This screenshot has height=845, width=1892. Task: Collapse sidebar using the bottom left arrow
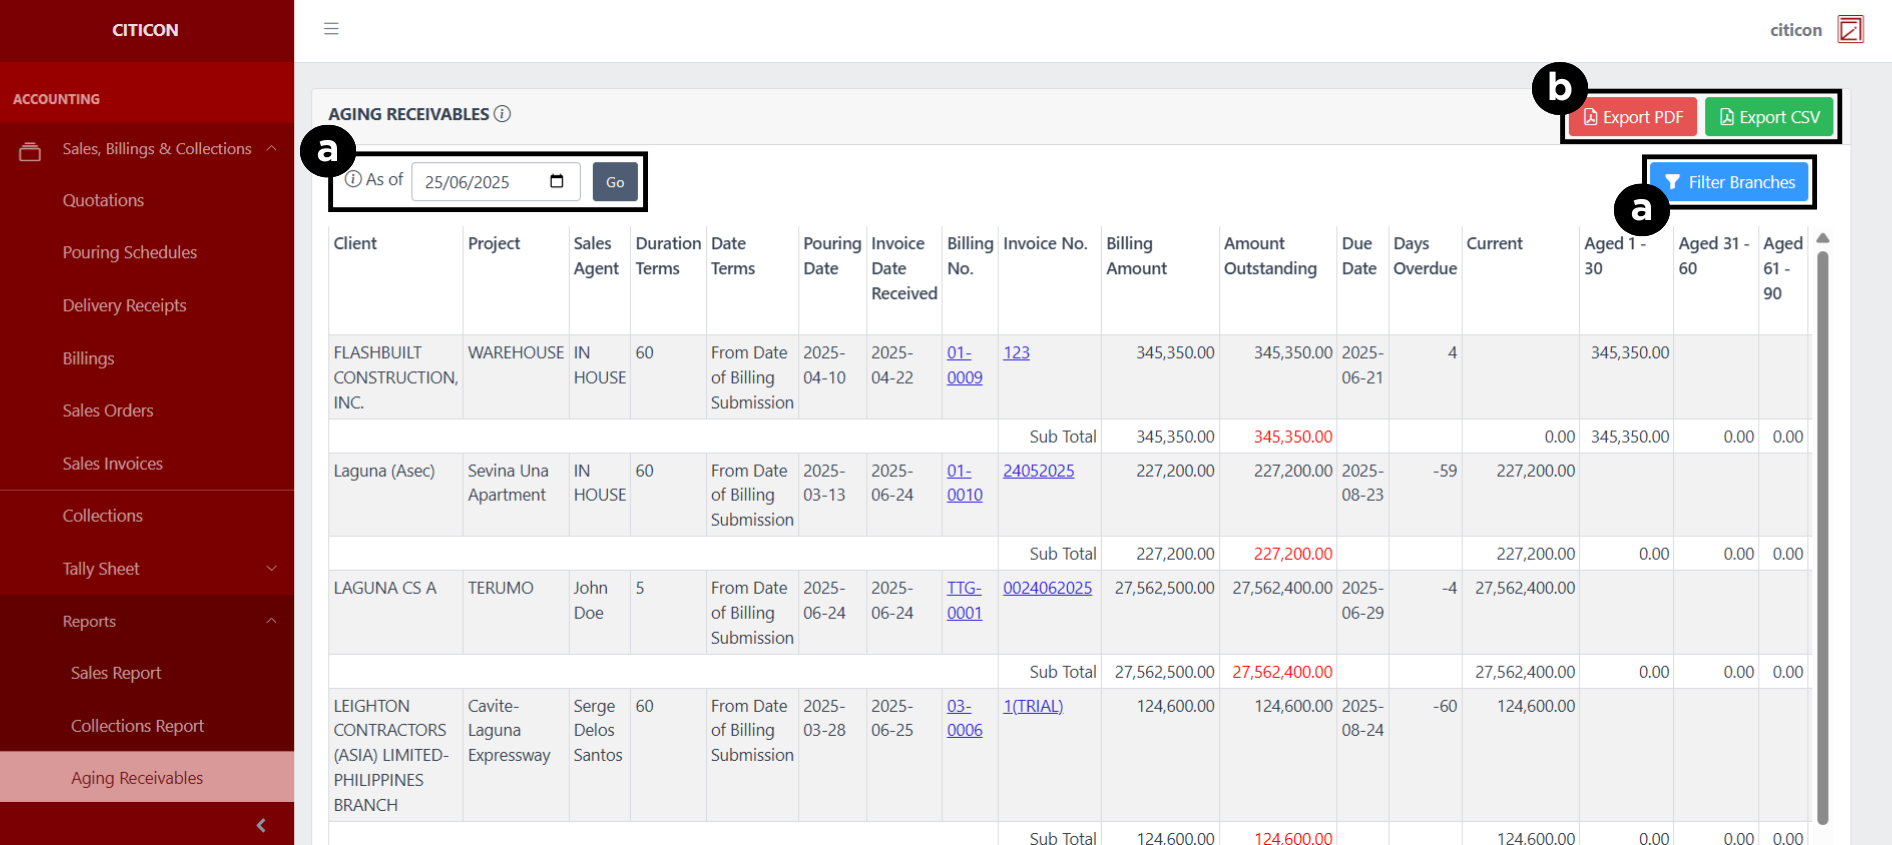(x=261, y=825)
